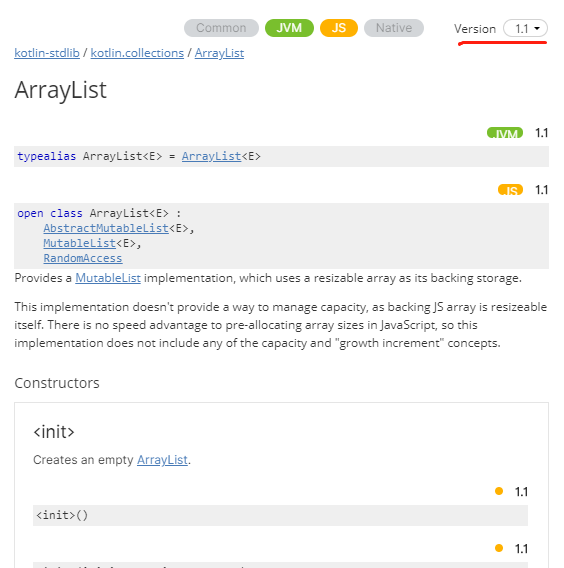Toggle the JVM platform filter
Viewport: 564px width, 568px height.
pyautogui.click(x=289, y=28)
